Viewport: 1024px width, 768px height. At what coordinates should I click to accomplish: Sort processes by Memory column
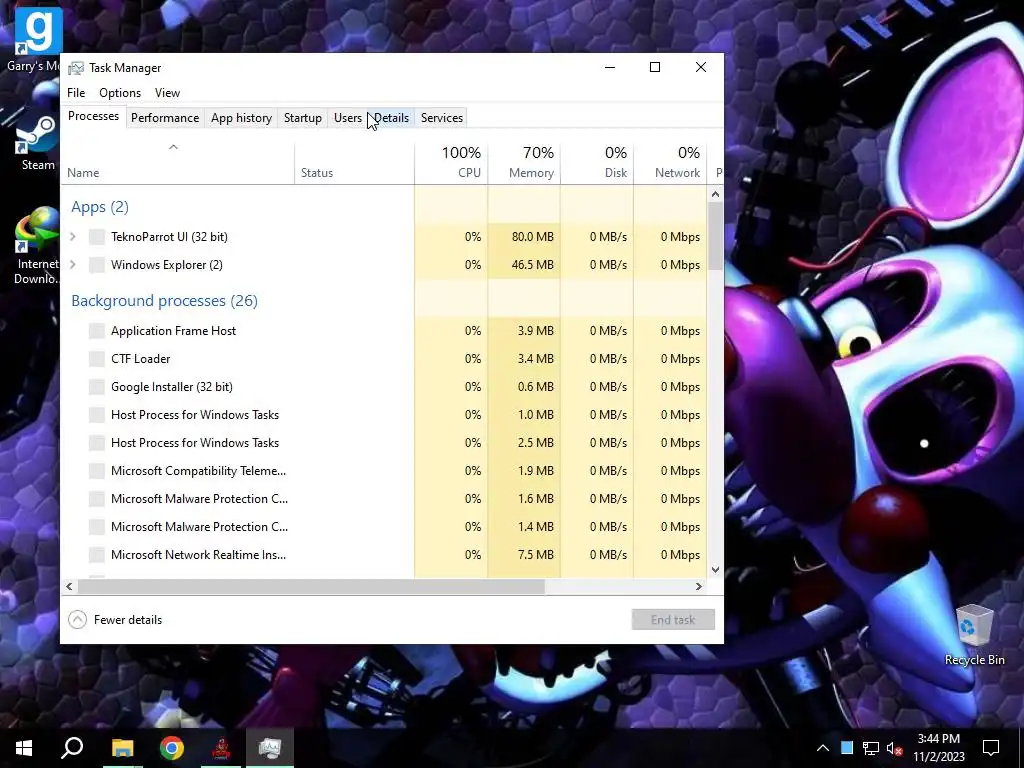pos(524,162)
